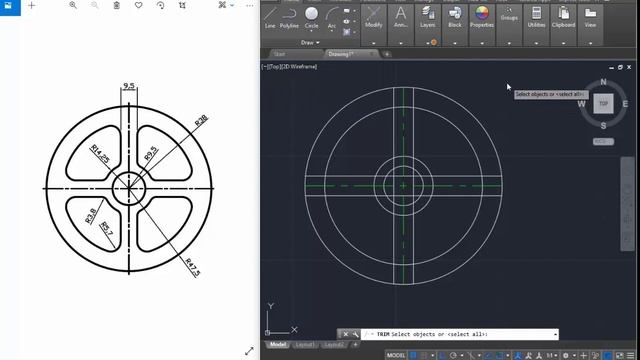The image size is (640, 360).
Task: Toggle object snap tracking
Action: coord(489,356)
